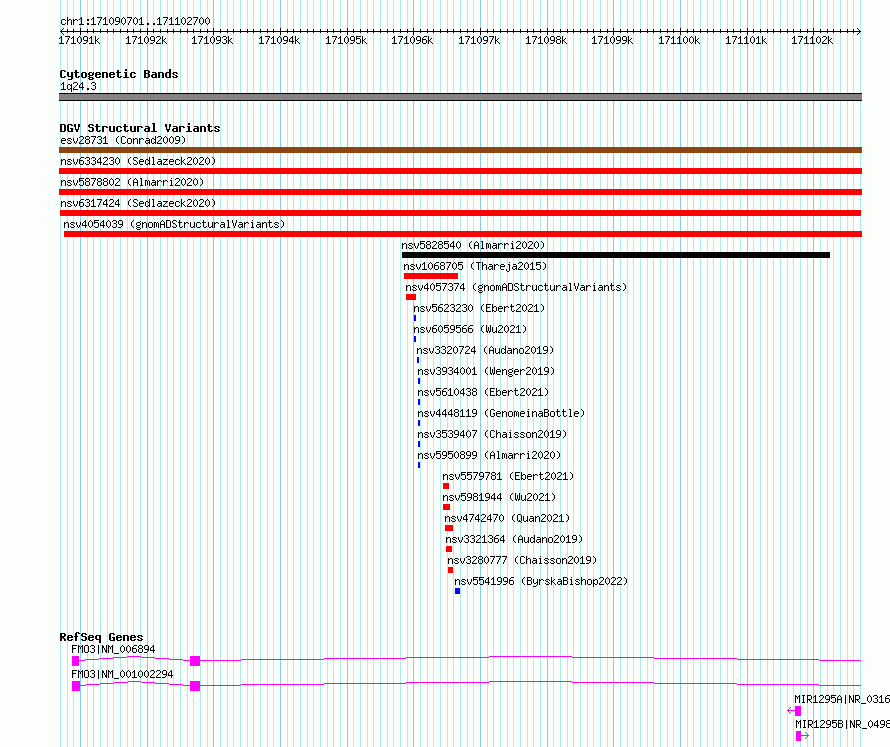This screenshot has height=747, width=890.
Task: Click the red nsv5579781 variant block
Action: coord(446,486)
